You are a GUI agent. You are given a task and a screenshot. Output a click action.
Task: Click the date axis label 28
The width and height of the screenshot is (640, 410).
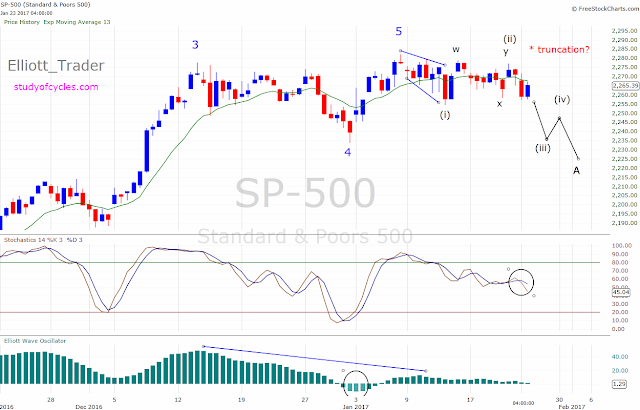51,400
